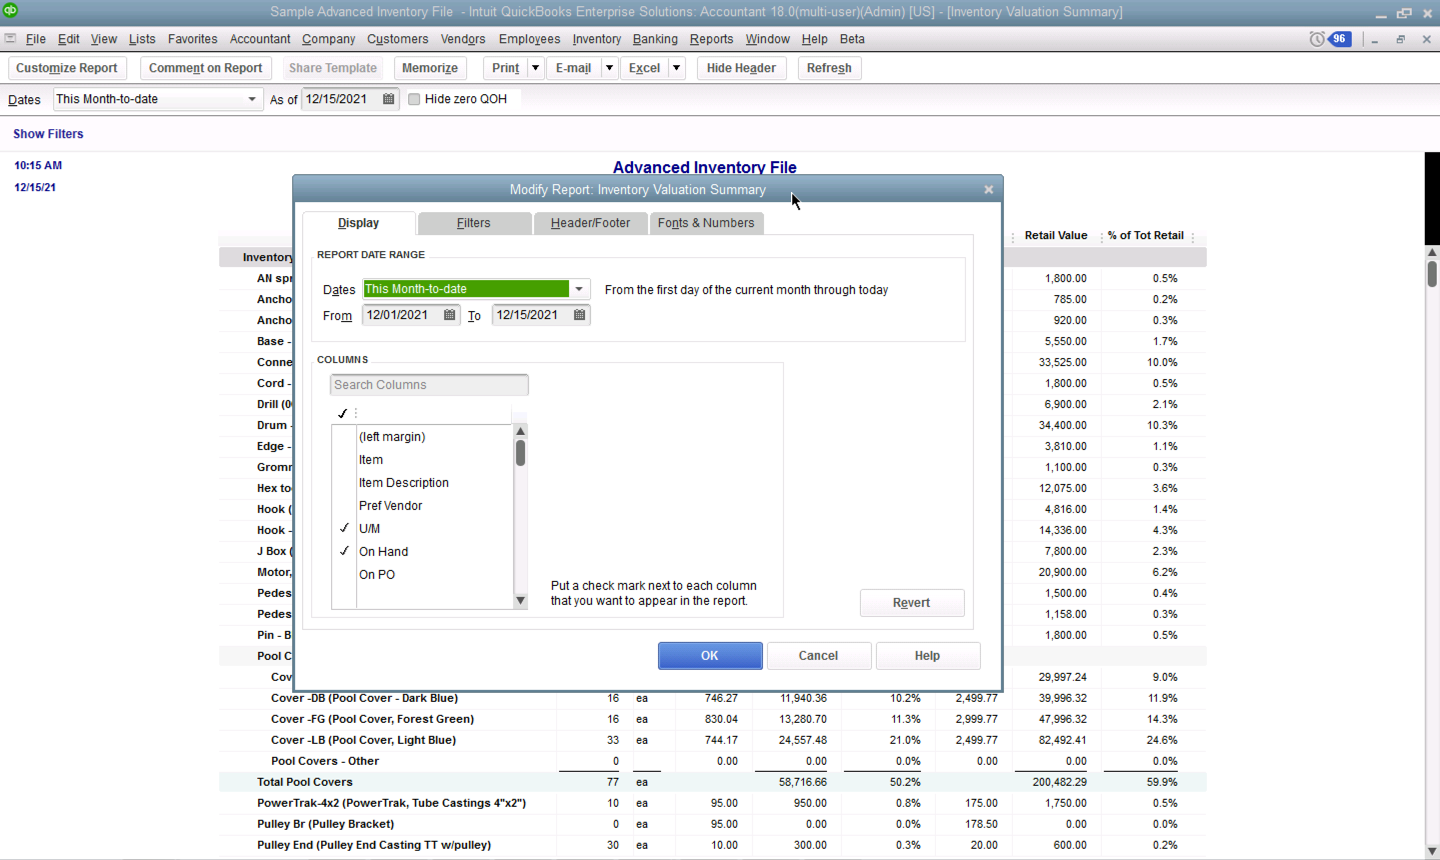
Task: Switch to the Filters tab
Action: pos(473,223)
